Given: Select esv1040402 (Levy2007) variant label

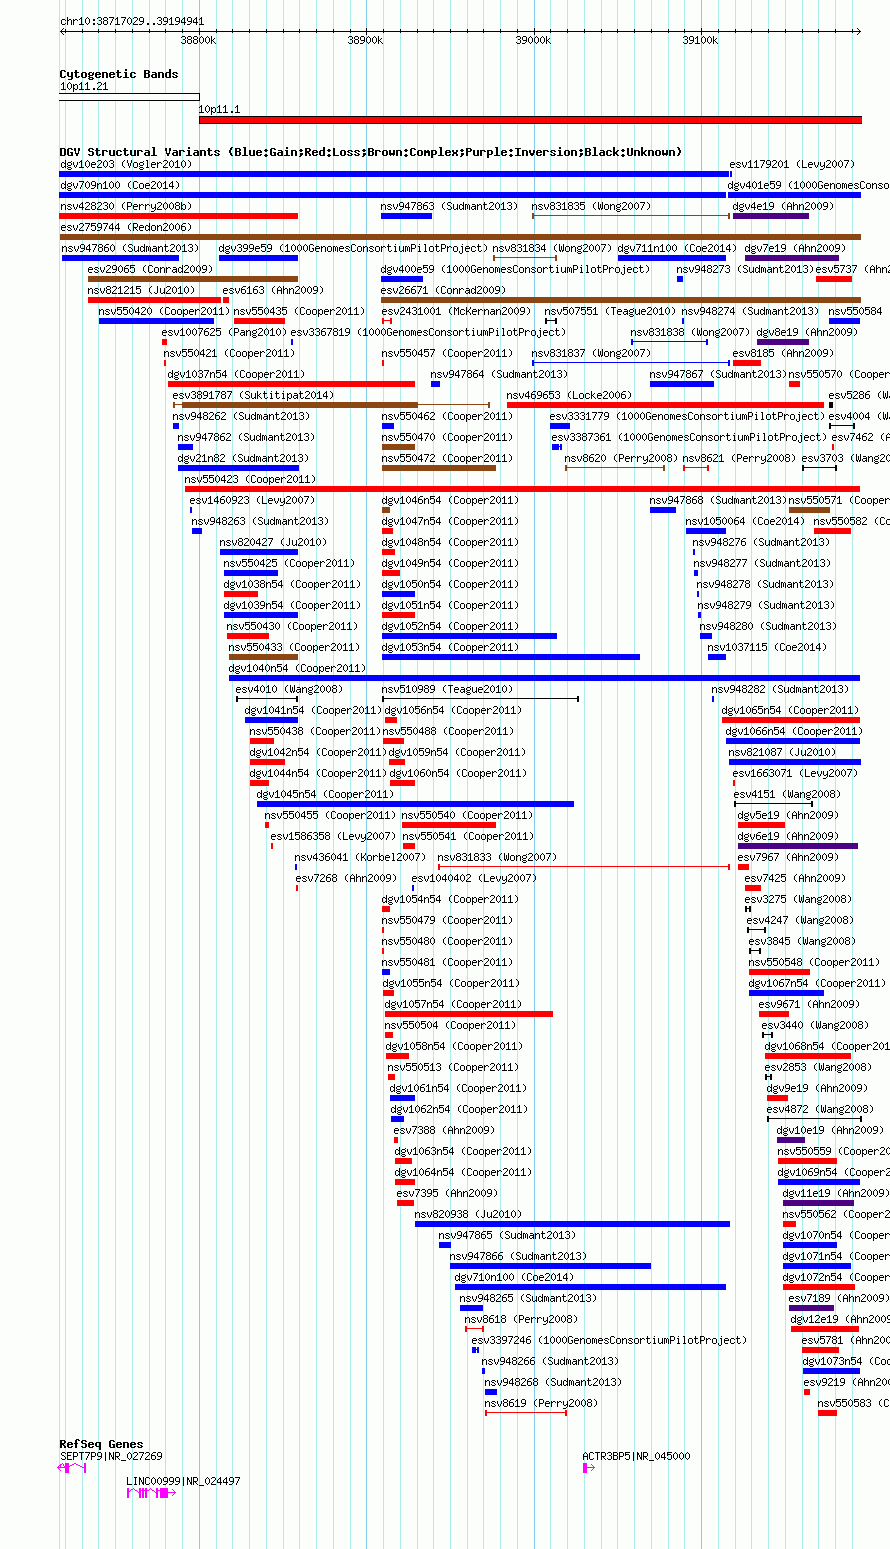Looking at the screenshot, I should pyautogui.click(x=474, y=878).
